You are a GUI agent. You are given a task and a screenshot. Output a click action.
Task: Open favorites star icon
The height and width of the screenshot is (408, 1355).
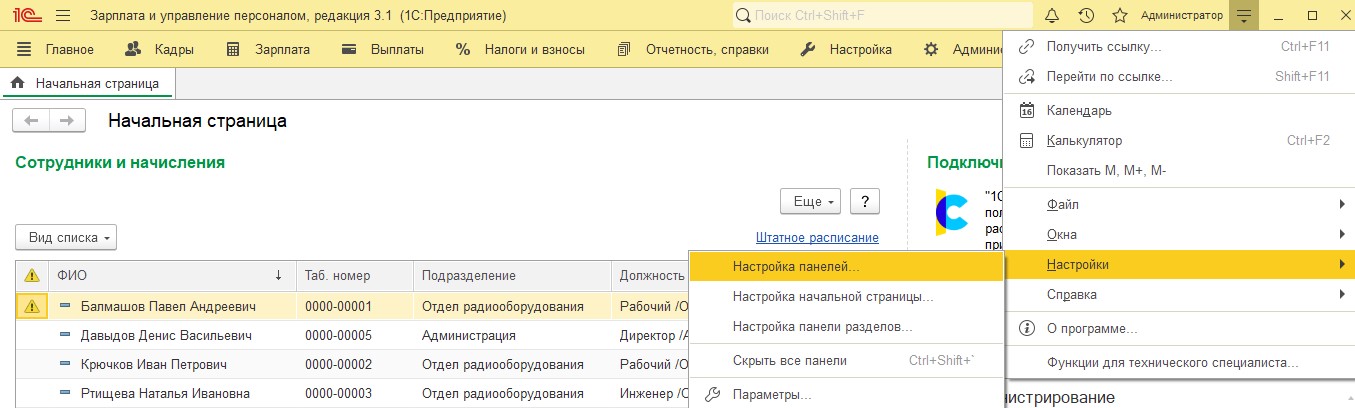[x=1120, y=16]
